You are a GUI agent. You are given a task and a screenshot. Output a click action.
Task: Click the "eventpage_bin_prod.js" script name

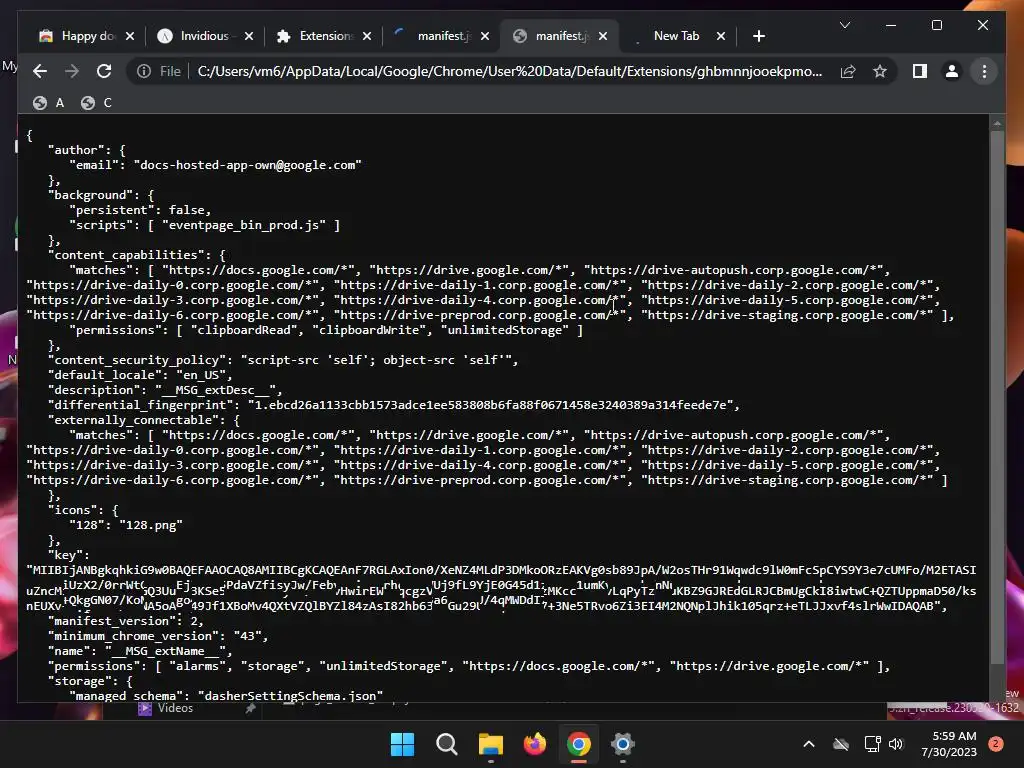click(244, 225)
